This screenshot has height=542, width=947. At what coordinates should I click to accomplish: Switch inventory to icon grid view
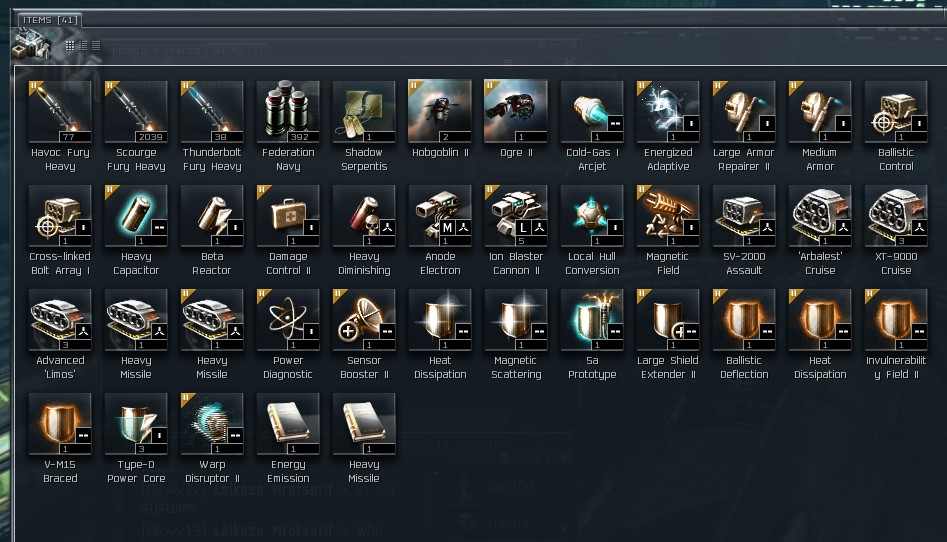tap(70, 45)
